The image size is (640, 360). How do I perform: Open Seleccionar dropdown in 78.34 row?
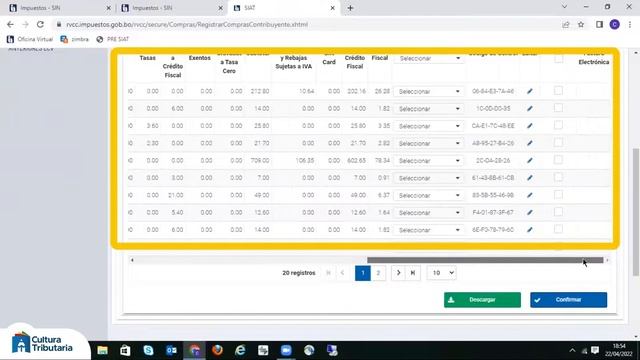point(429,161)
